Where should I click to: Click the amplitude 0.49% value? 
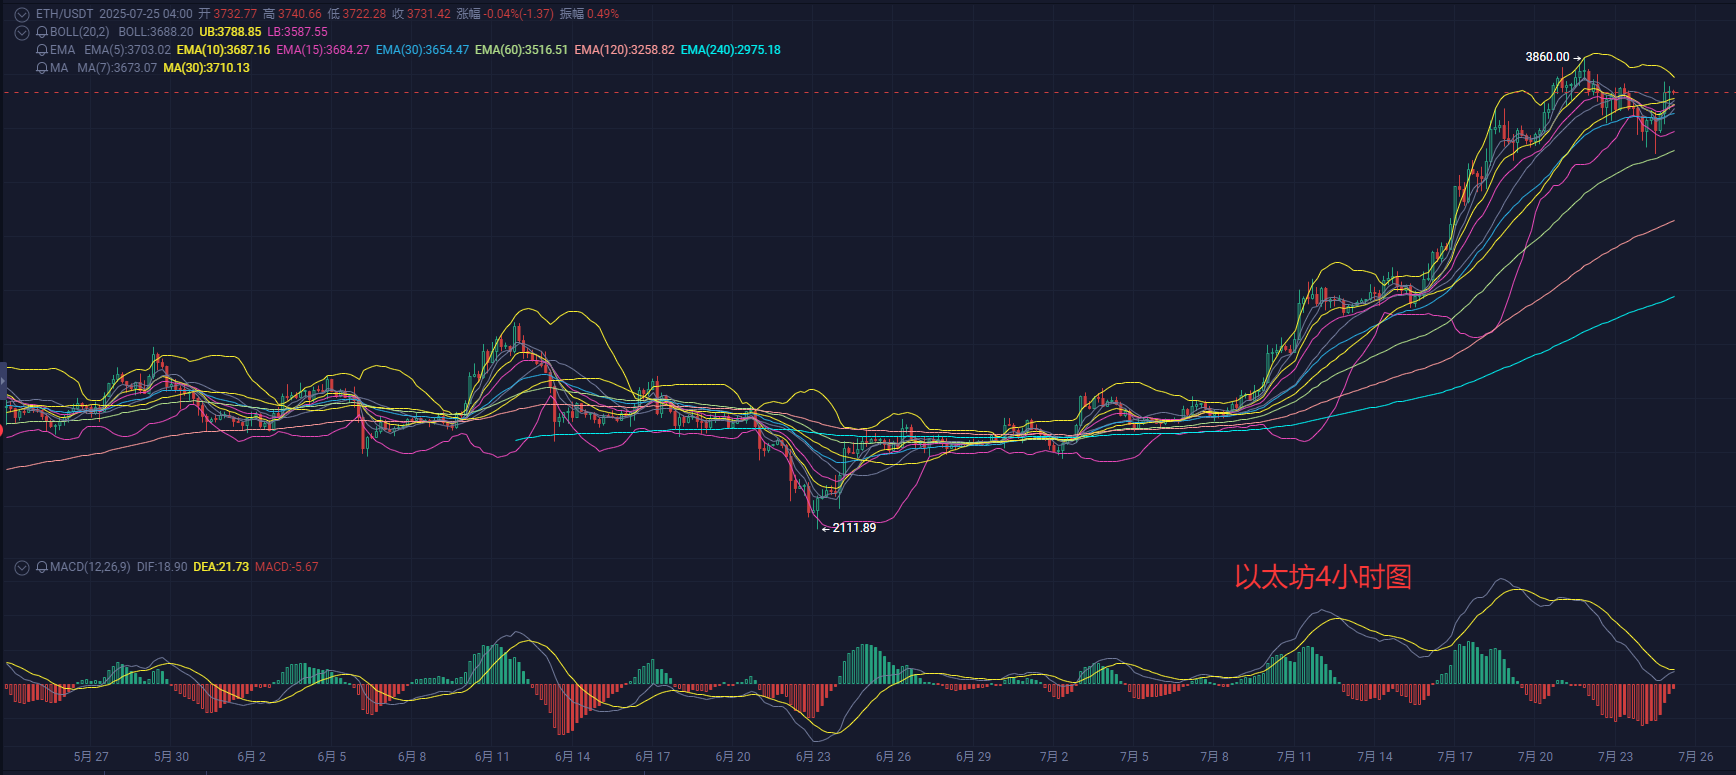603,14
